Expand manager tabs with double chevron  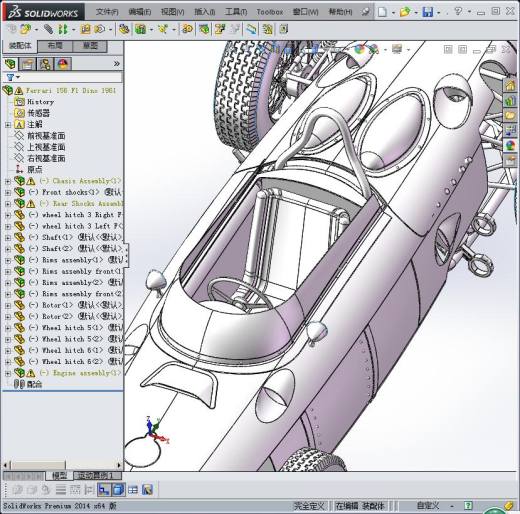[x=116, y=64]
